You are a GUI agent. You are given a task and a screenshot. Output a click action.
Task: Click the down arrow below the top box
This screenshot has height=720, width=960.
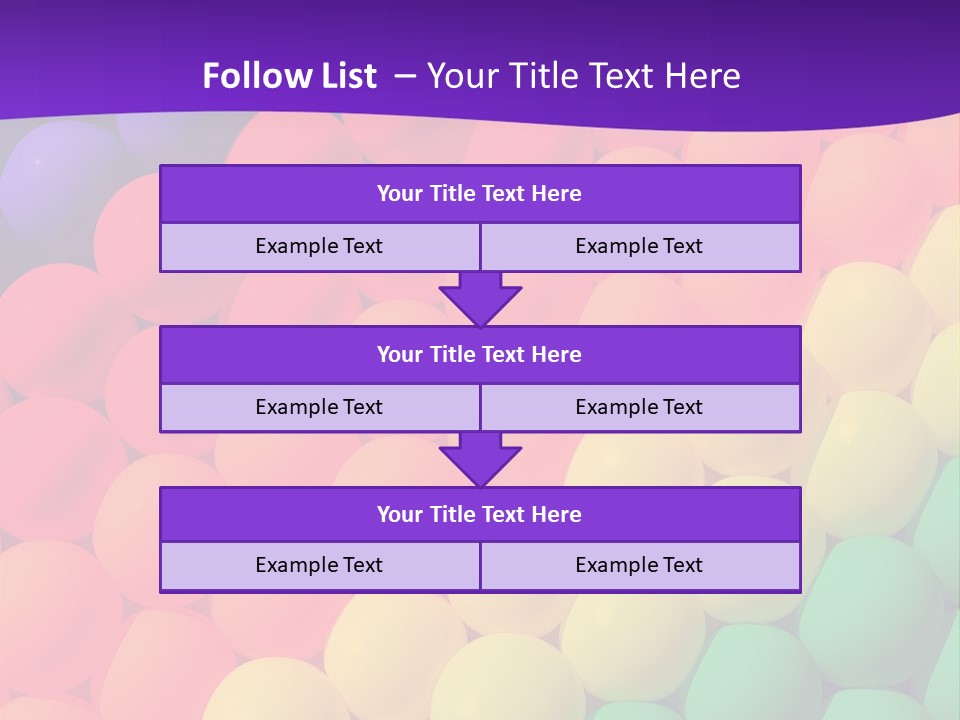[x=480, y=298]
